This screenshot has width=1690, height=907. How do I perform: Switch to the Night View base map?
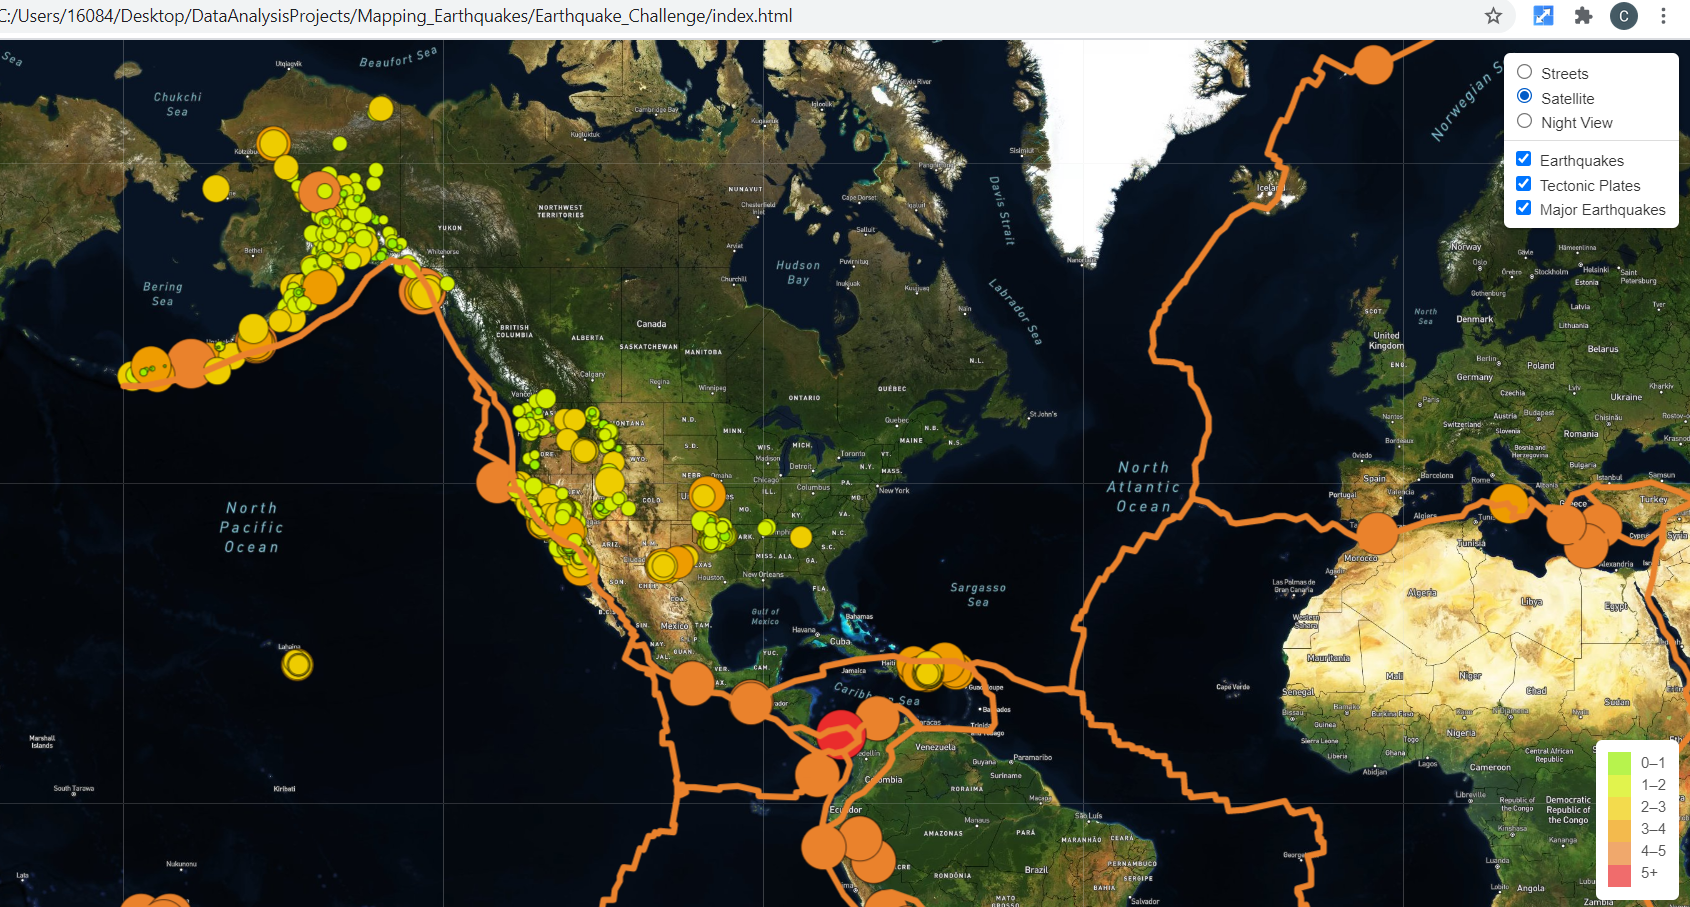(1525, 121)
